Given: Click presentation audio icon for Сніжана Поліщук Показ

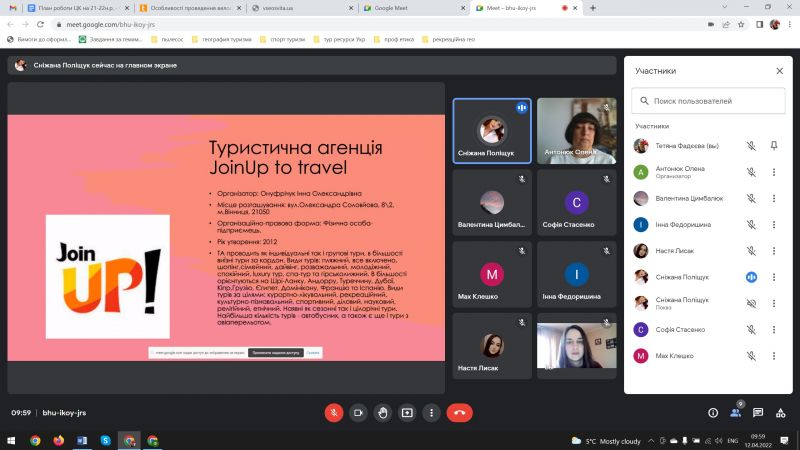Looking at the screenshot, I should tap(751, 303).
